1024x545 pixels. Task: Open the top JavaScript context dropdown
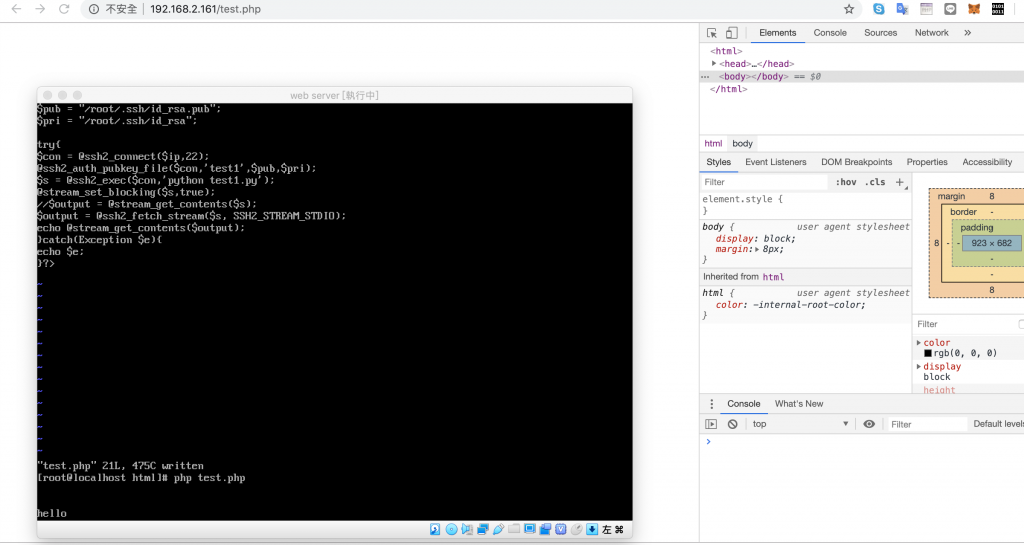801,424
